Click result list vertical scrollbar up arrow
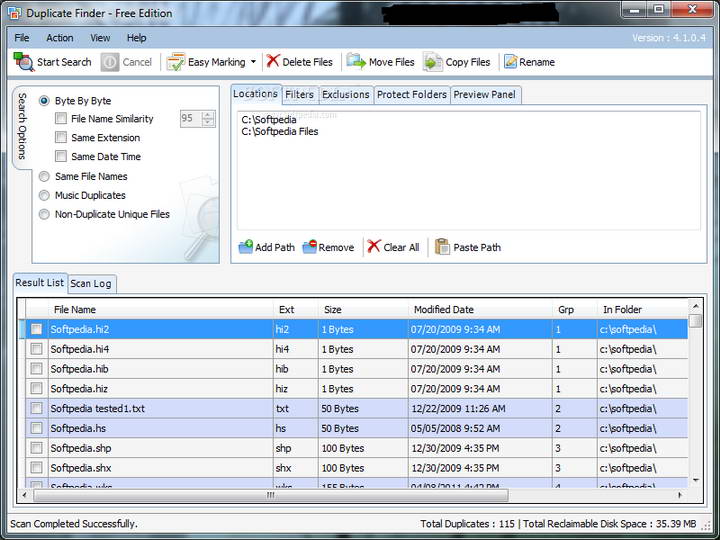The width and height of the screenshot is (720, 540). click(x=696, y=306)
